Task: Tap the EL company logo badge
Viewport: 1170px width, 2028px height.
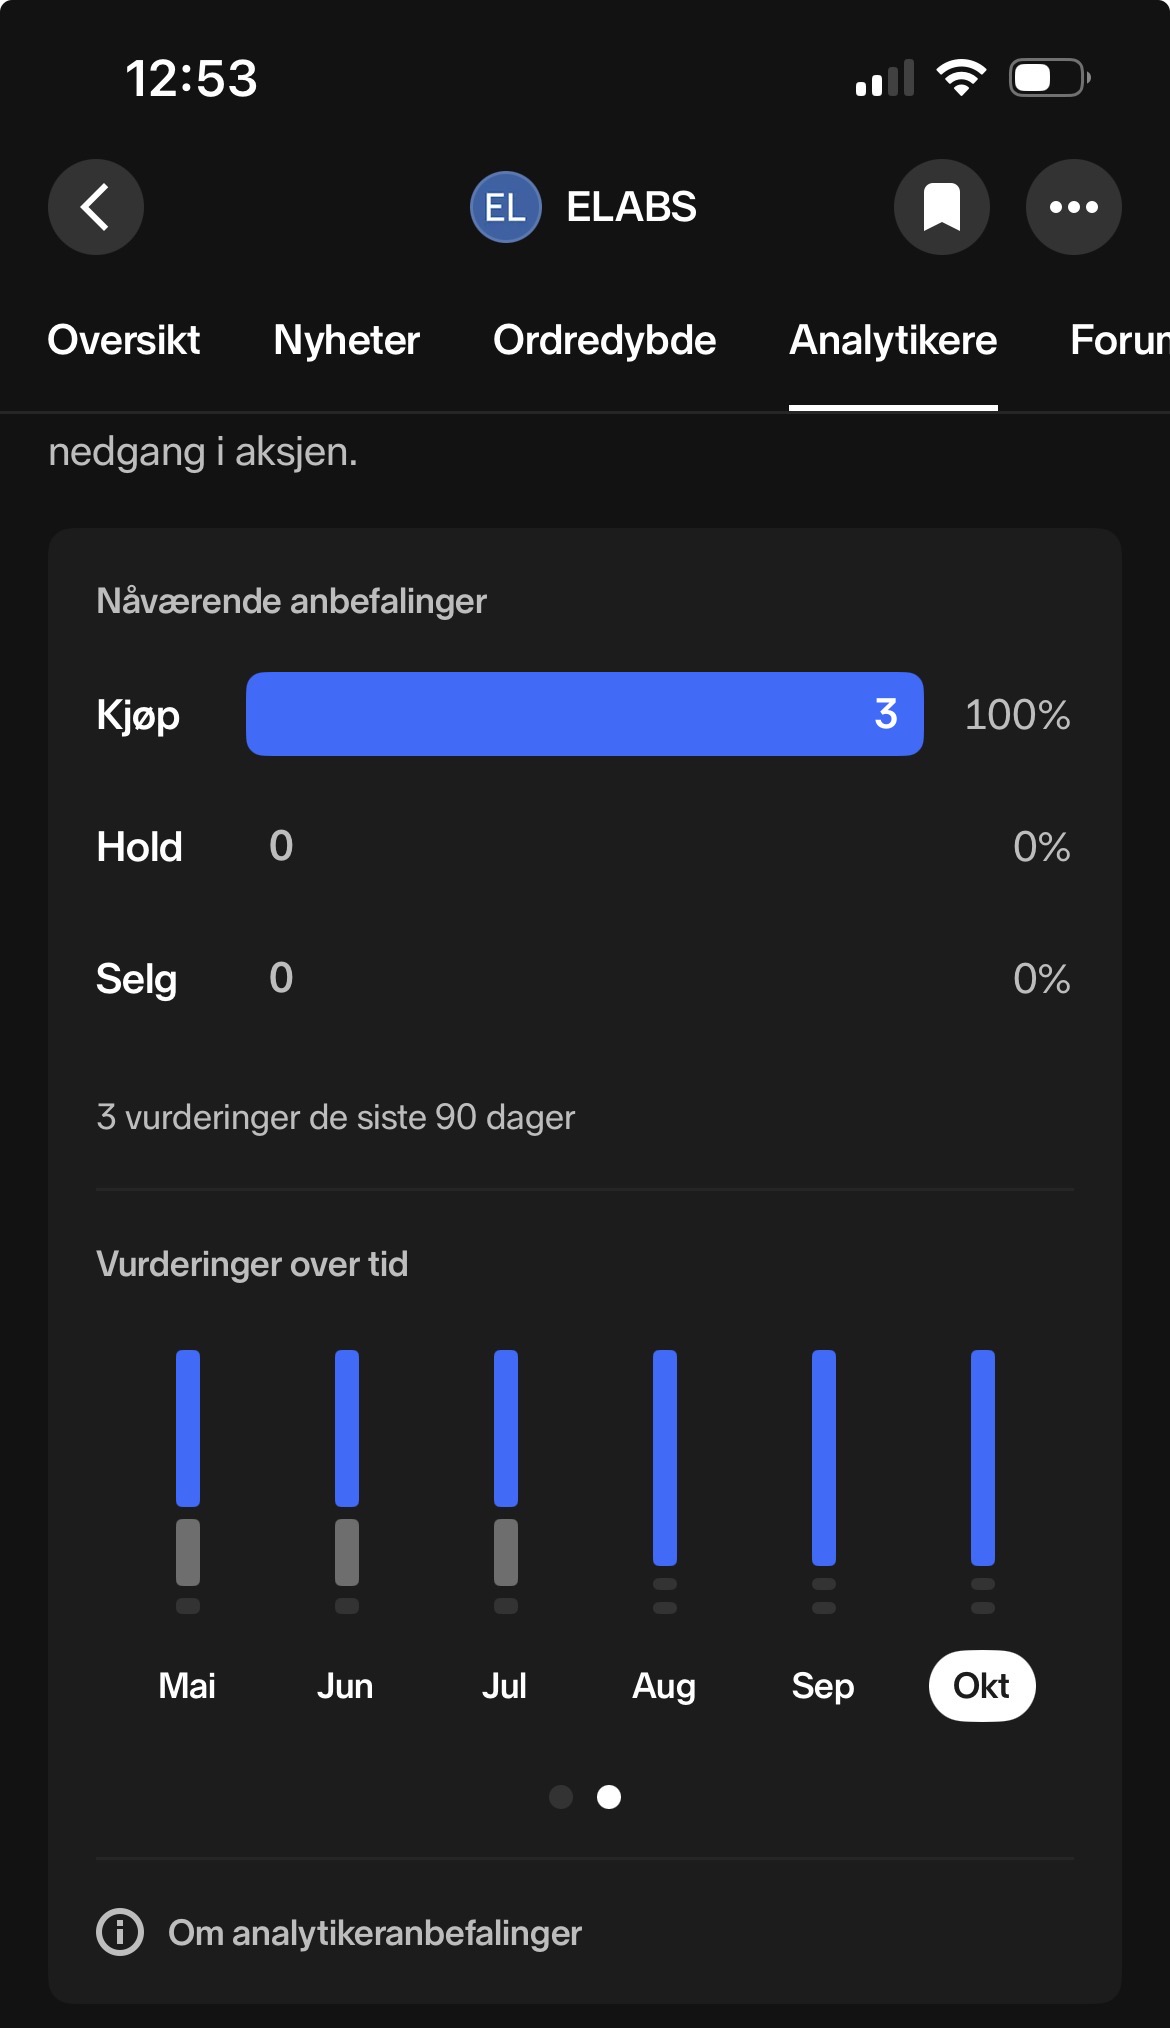Action: tap(505, 207)
